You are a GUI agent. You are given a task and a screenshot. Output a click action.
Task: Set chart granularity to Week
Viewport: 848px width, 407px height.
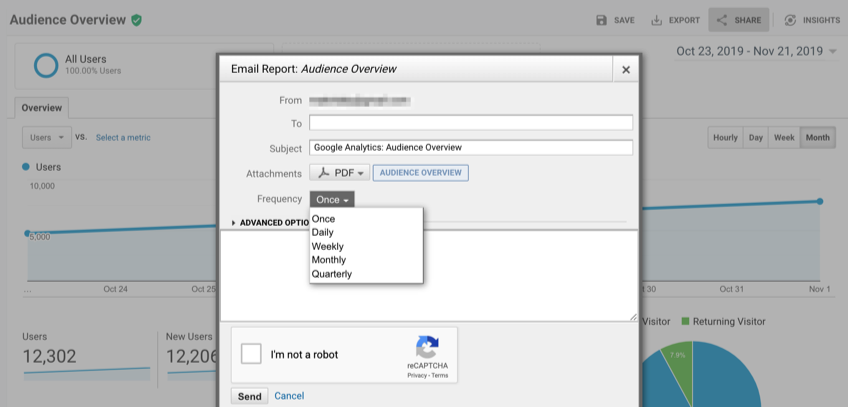(784, 137)
